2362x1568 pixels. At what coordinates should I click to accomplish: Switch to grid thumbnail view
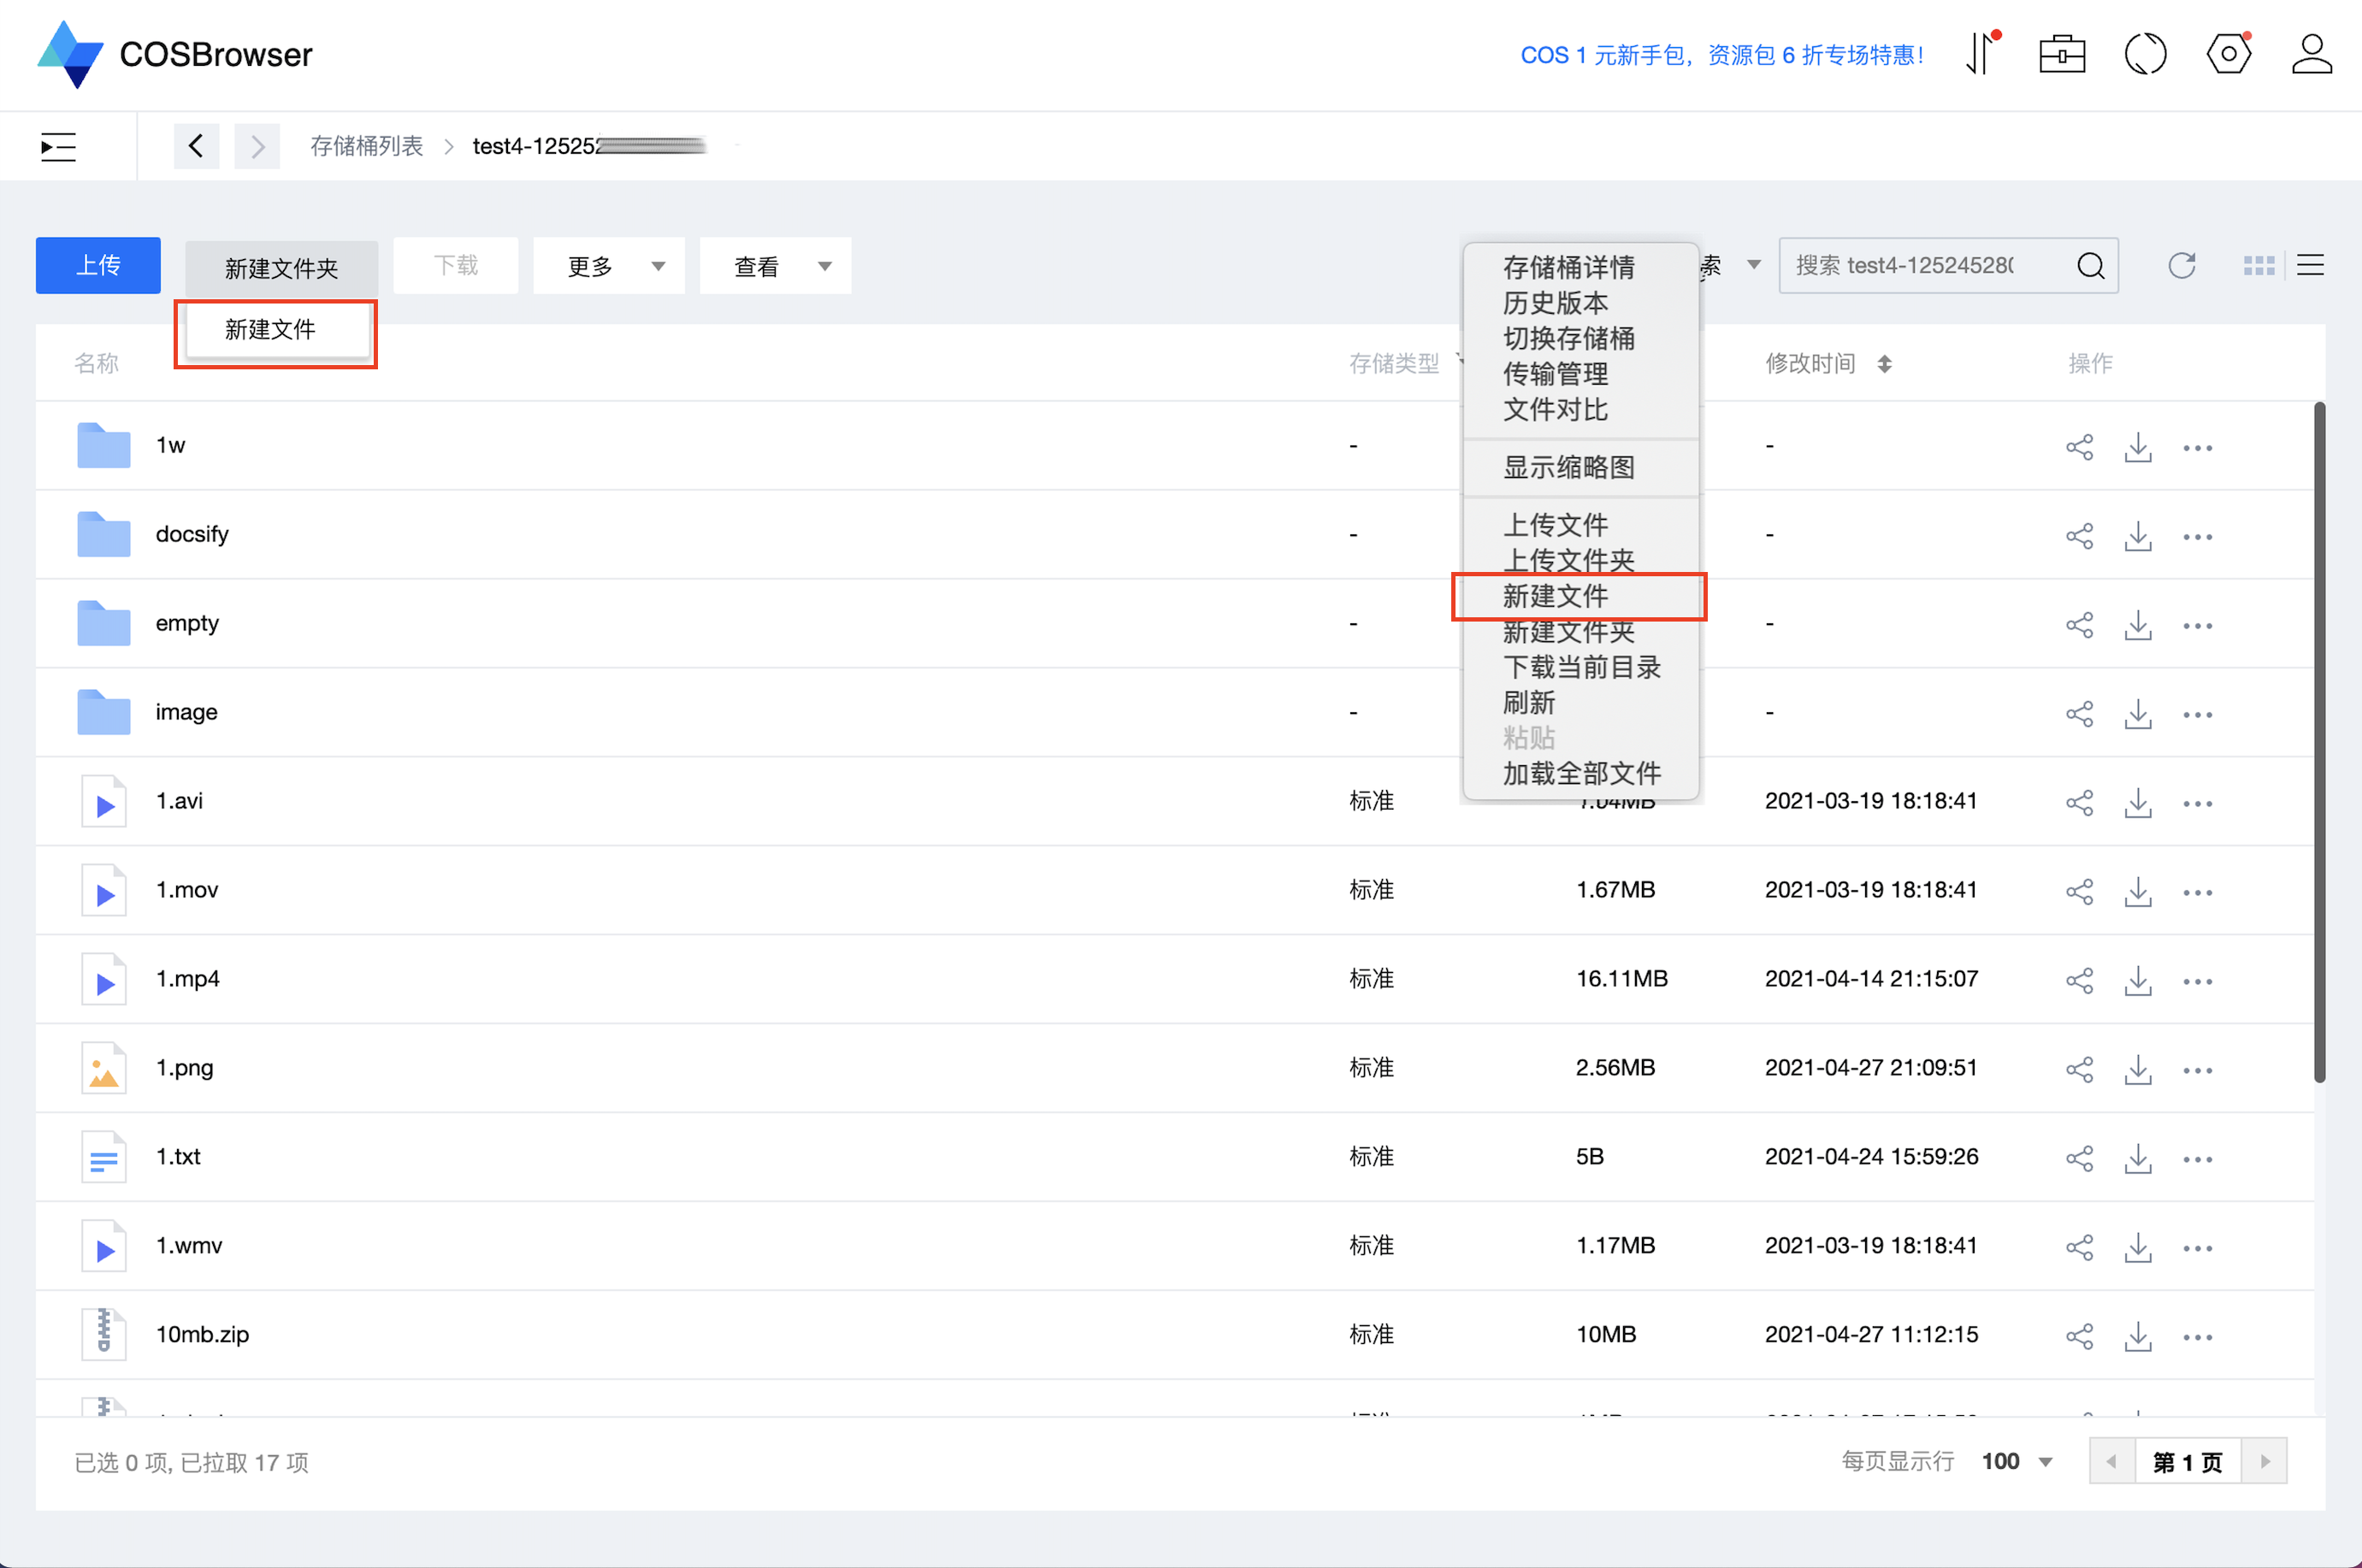pyautogui.click(x=2258, y=265)
